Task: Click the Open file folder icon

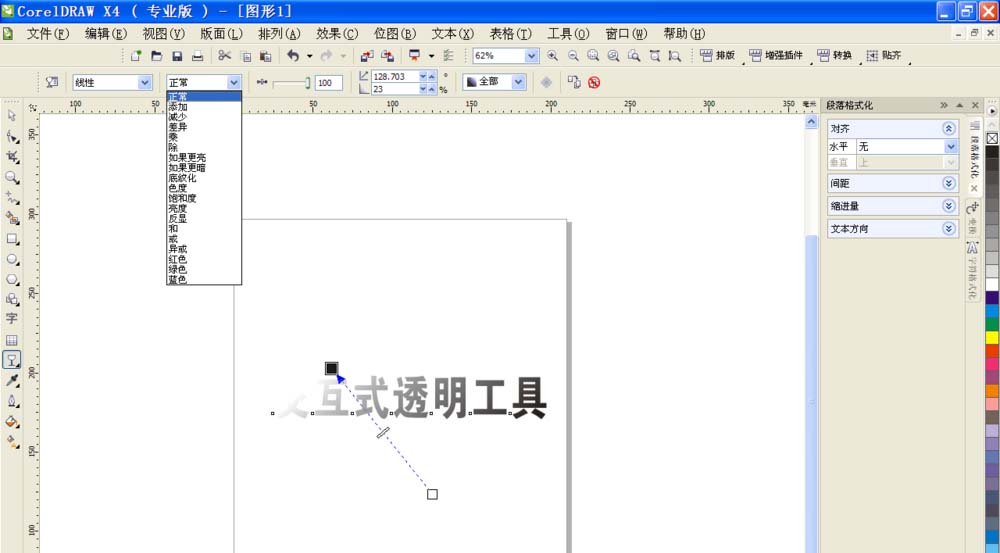Action: click(x=156, y=56)
